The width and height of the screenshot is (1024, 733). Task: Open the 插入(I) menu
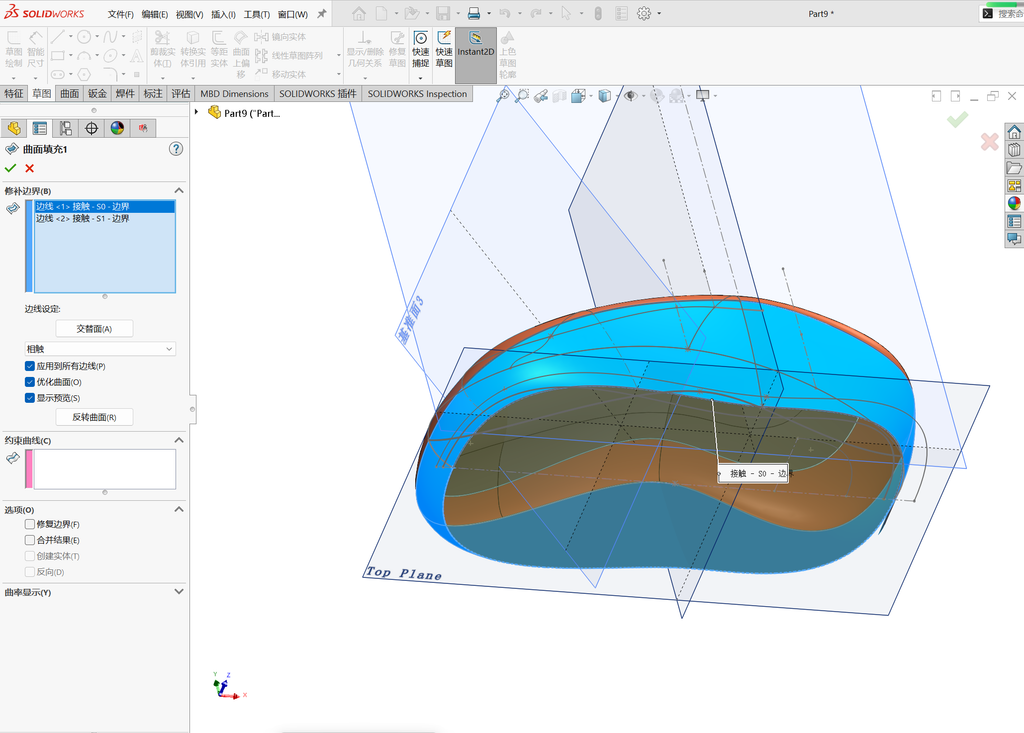(x=223, y=14)
